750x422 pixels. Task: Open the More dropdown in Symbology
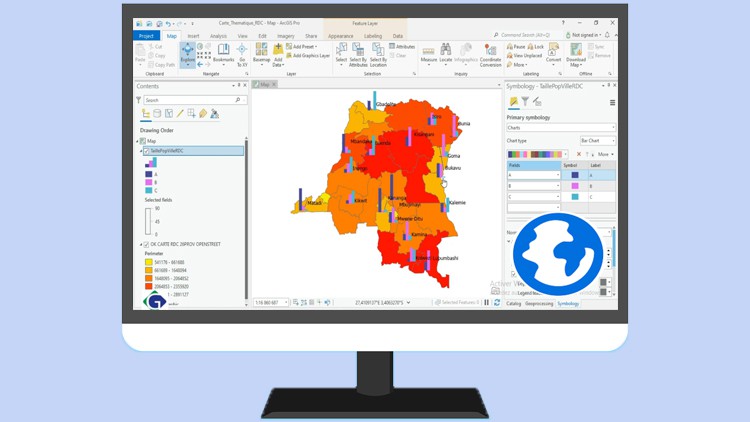[606, 154]
